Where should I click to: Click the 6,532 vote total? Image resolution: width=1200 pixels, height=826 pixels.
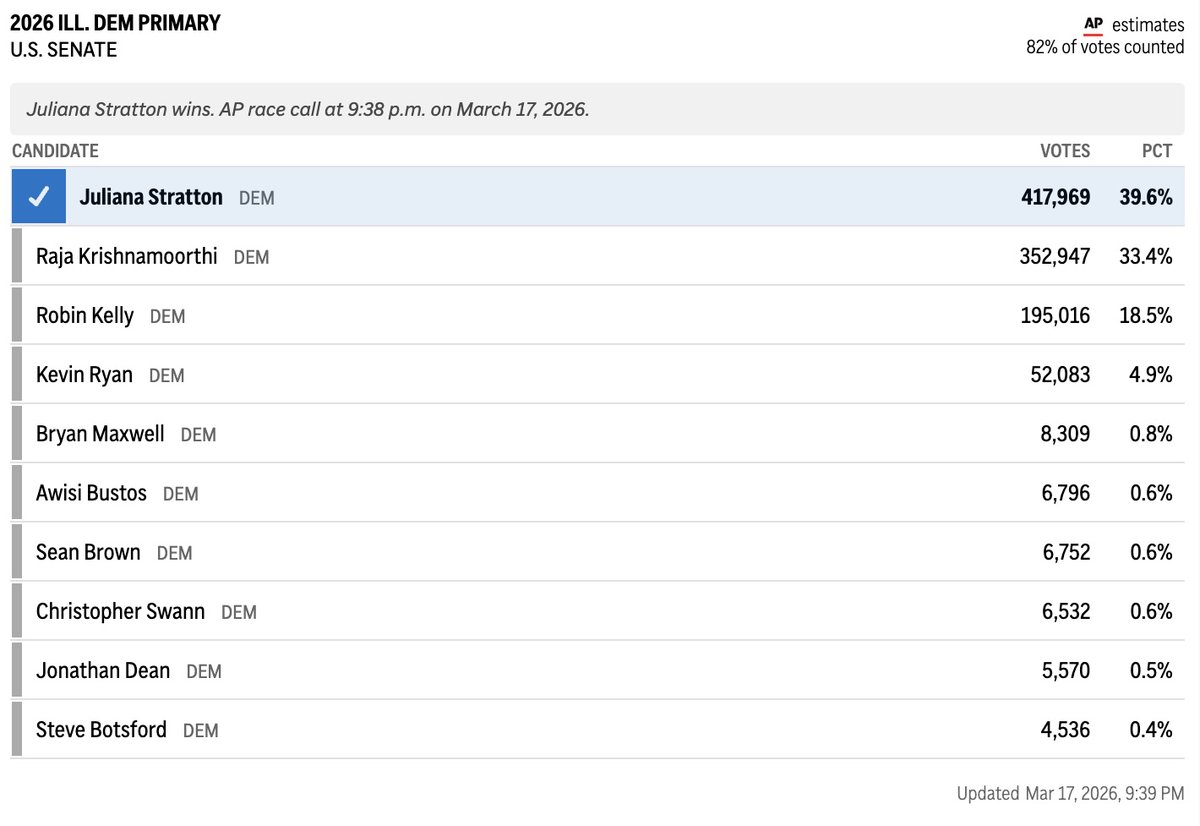coord(1066,611)
